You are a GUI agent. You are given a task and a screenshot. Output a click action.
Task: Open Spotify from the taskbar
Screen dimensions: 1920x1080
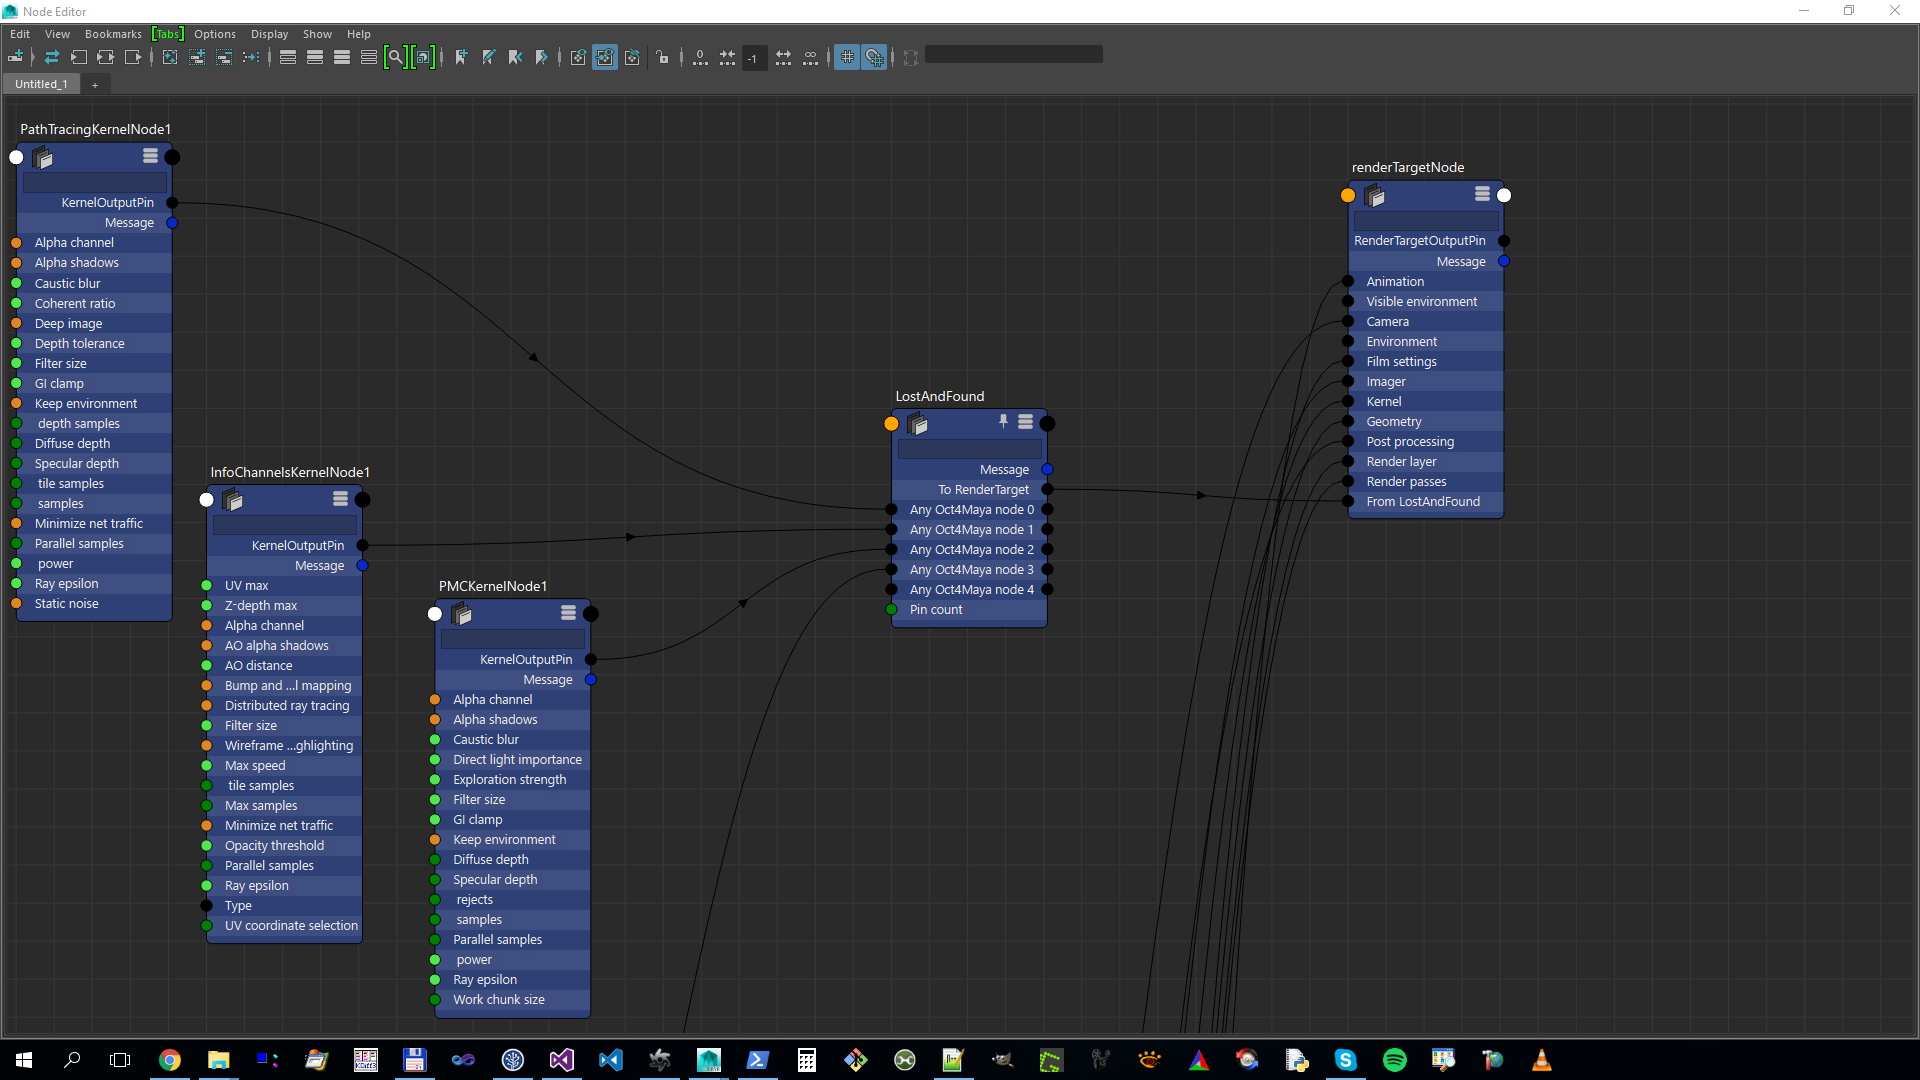coord(1394,1060)
